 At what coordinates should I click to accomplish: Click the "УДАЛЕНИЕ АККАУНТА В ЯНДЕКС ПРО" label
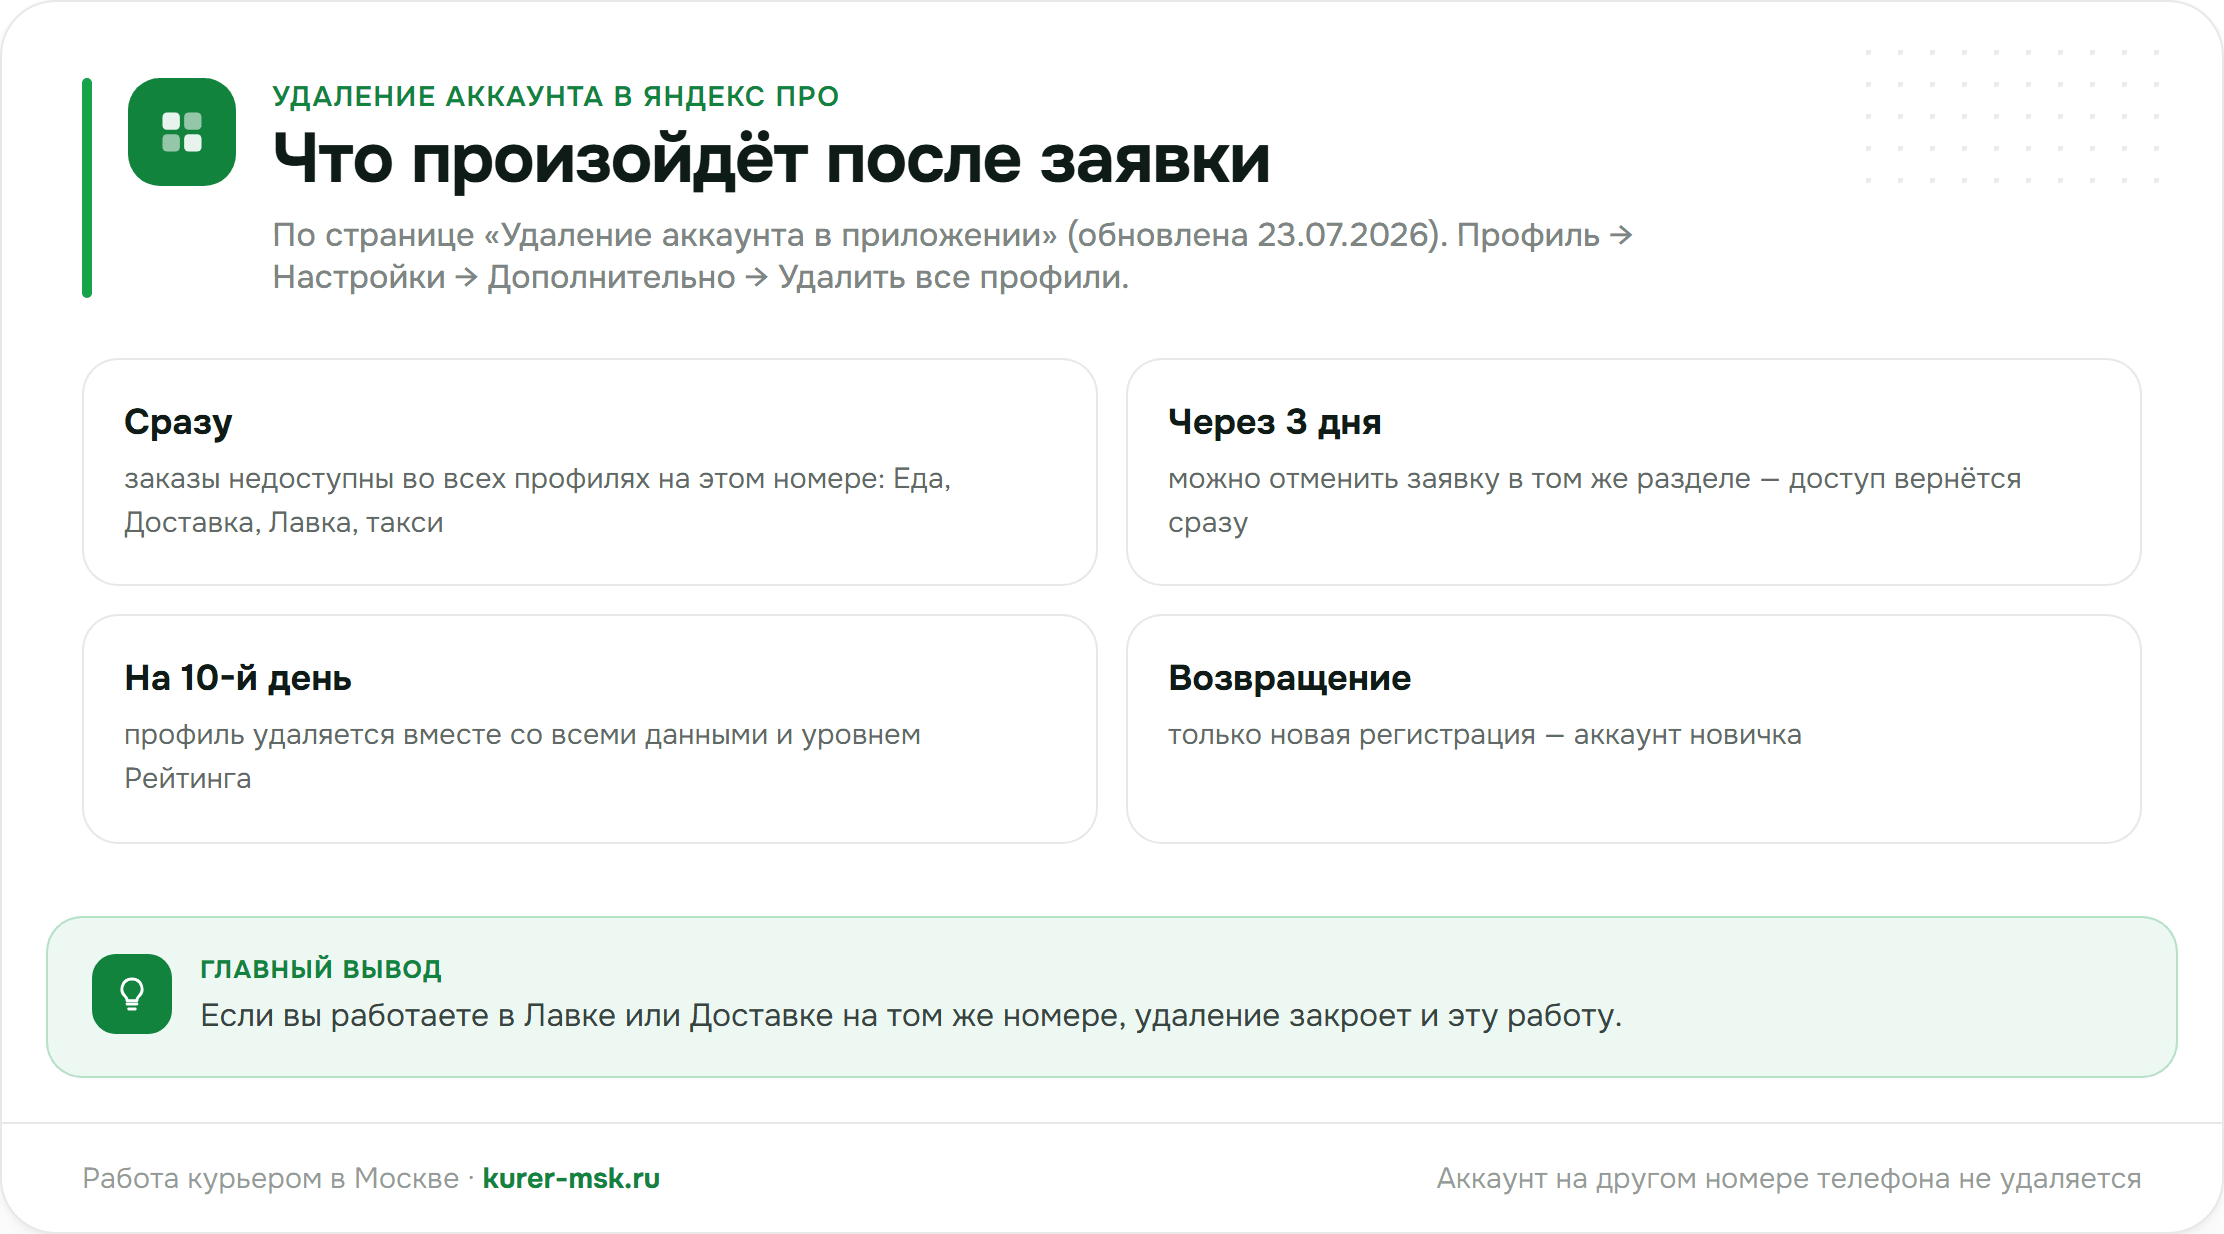pos(556,96)
